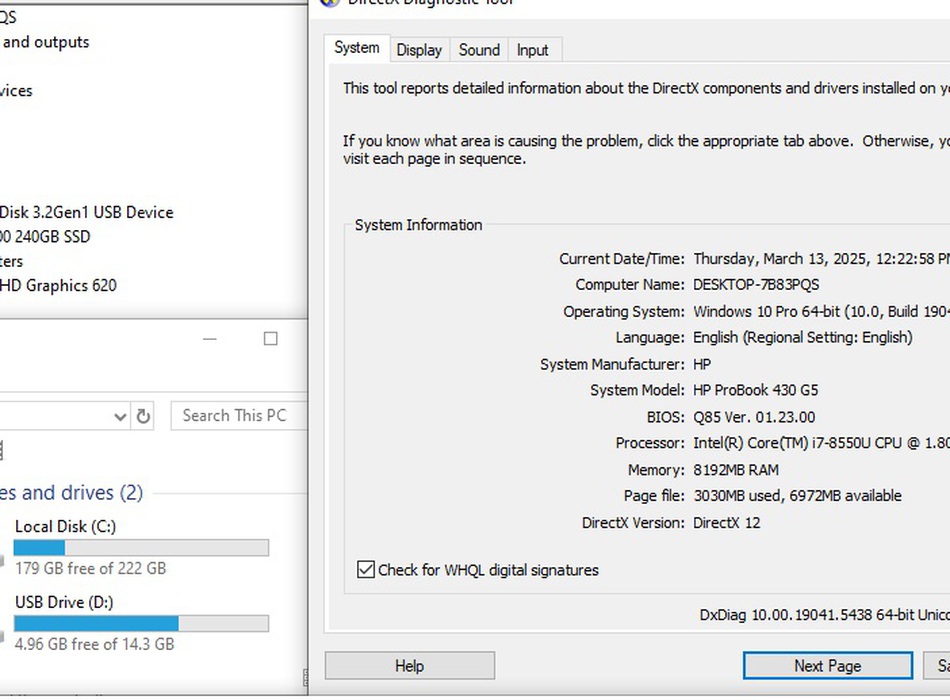Minimize the This PC explorer window

tap(209, 339)
